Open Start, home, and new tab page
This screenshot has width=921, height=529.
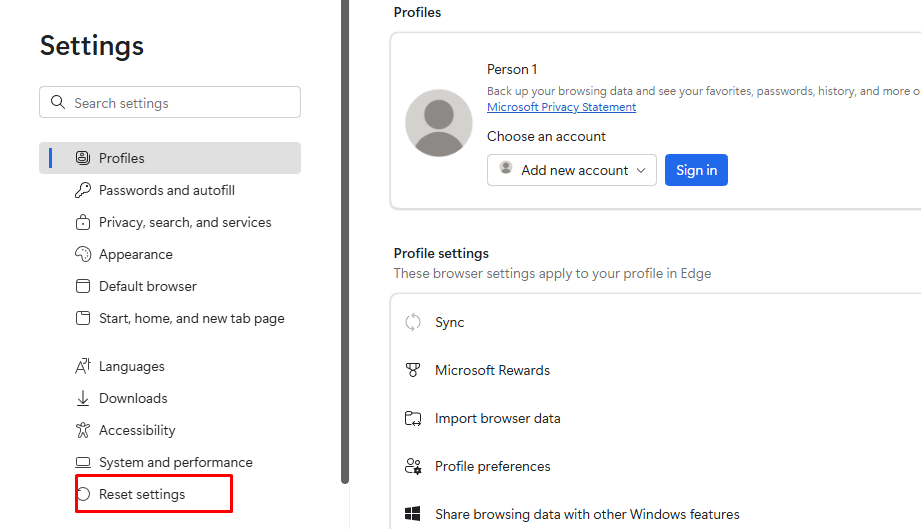(x=191, y=318)
